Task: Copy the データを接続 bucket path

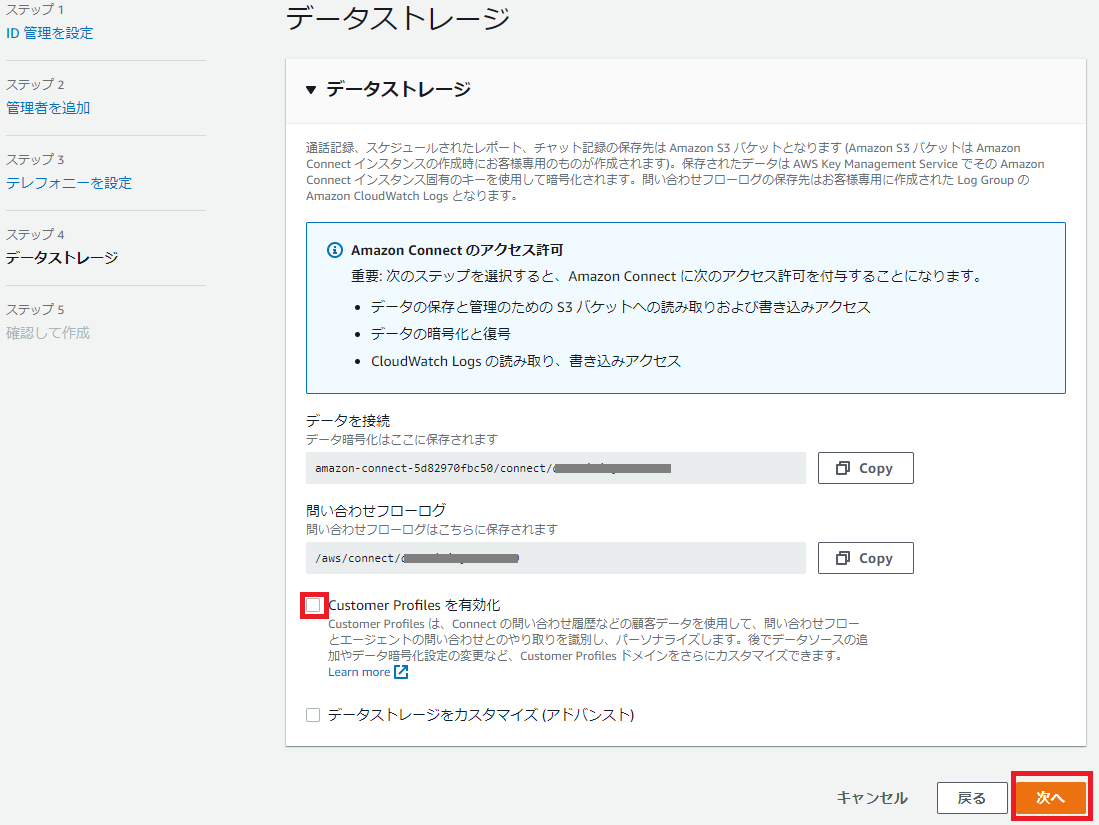Action: click(x=866, y=468)
